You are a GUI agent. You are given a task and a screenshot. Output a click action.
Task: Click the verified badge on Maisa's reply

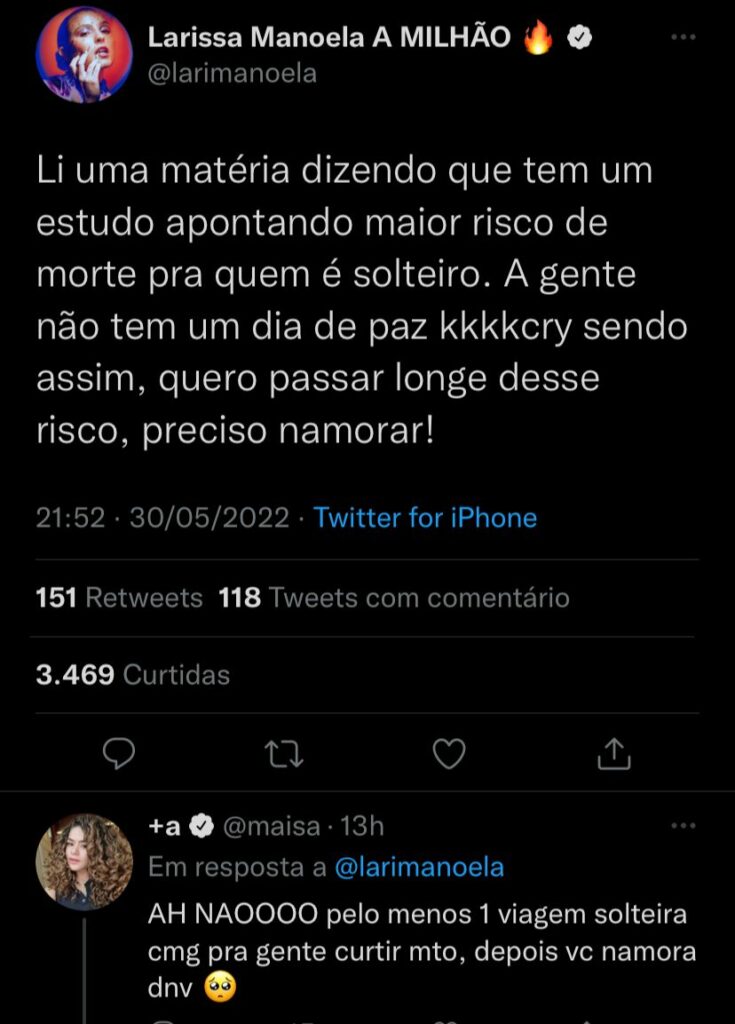[x=200, y=827]
